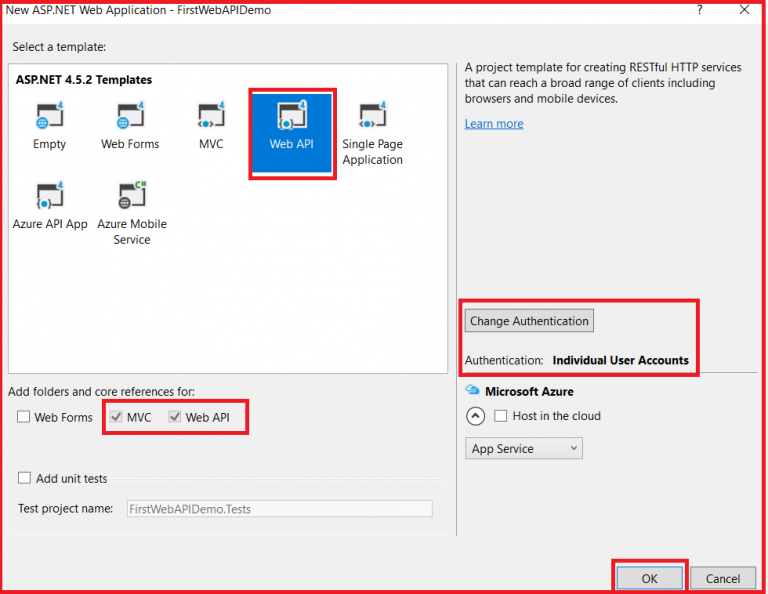Select the Empty template icon
The image size is (768, 594).
click(49, 116)
